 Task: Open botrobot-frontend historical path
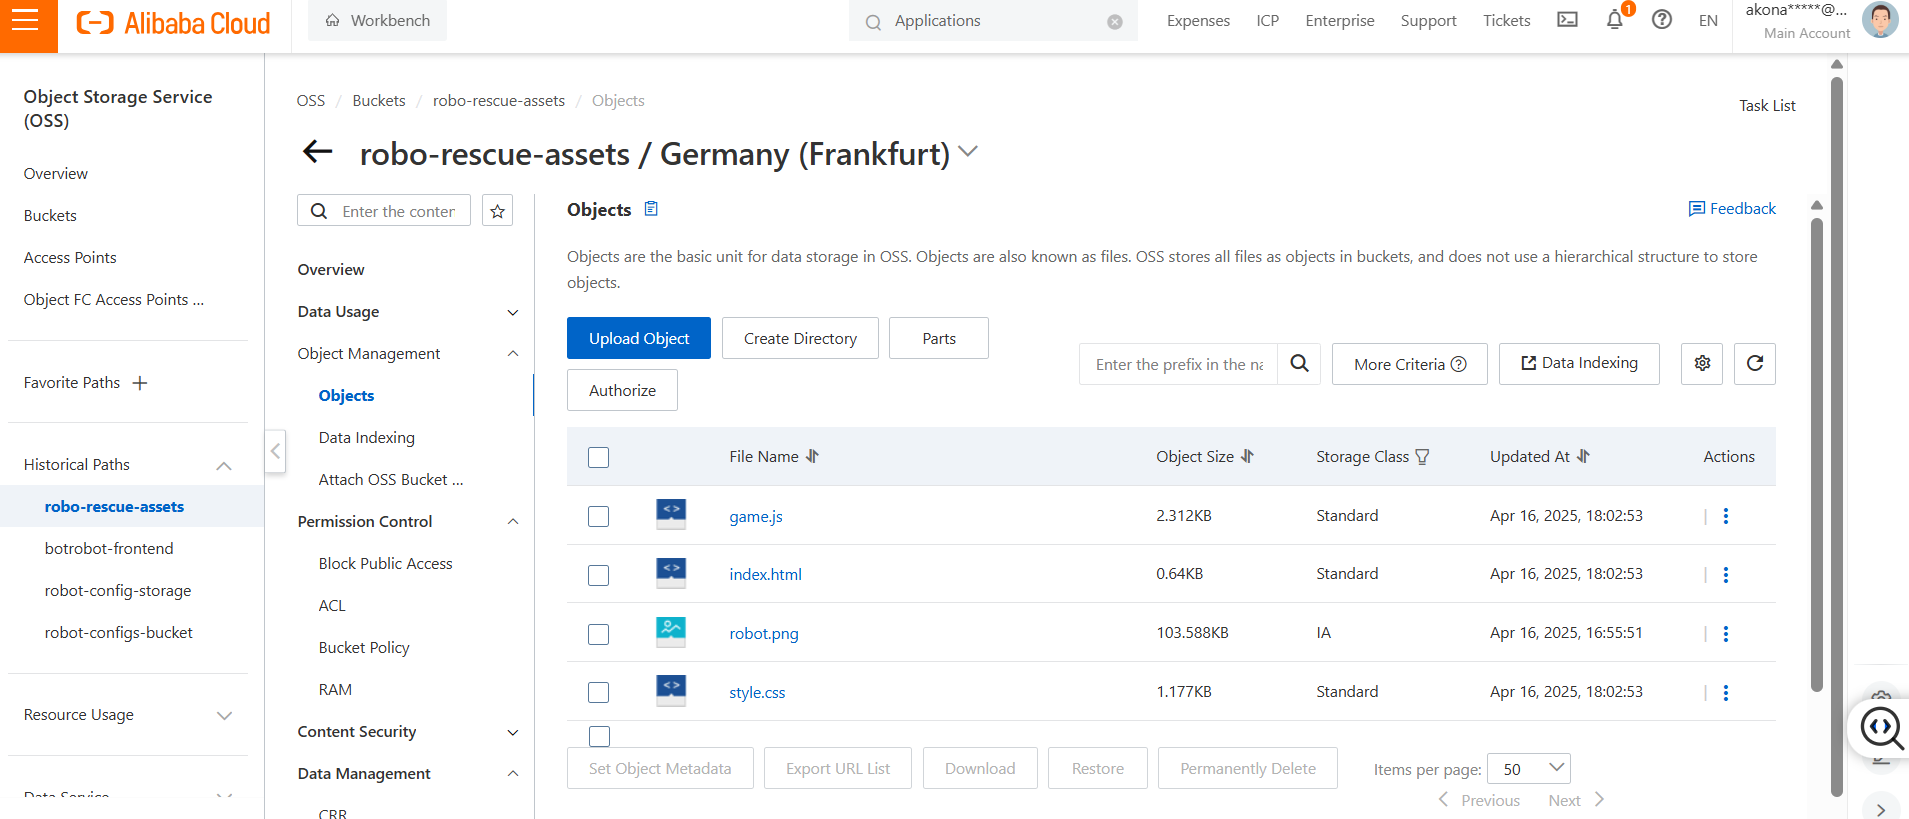click(109, 549)
